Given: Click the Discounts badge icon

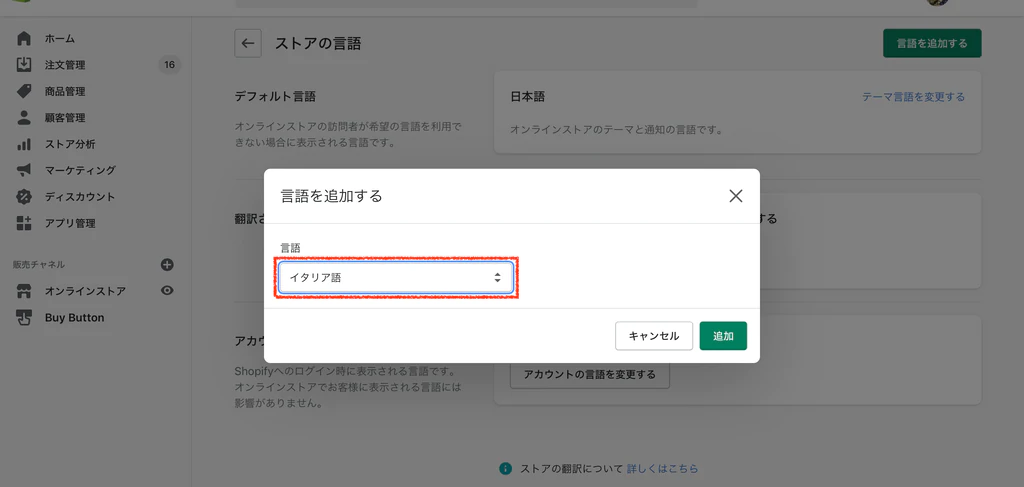Looking at the screenshot, I should (x=24, y=196).
